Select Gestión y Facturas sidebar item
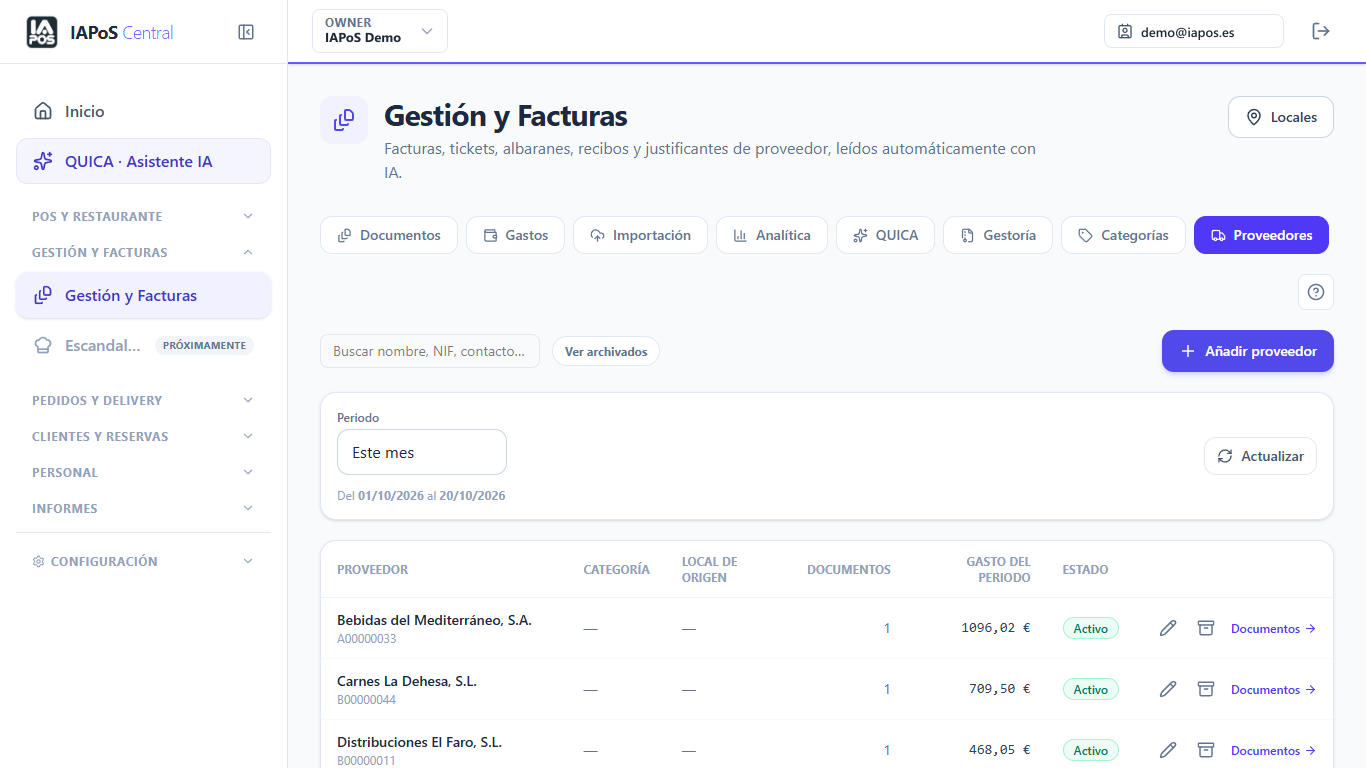 (143, 295)
